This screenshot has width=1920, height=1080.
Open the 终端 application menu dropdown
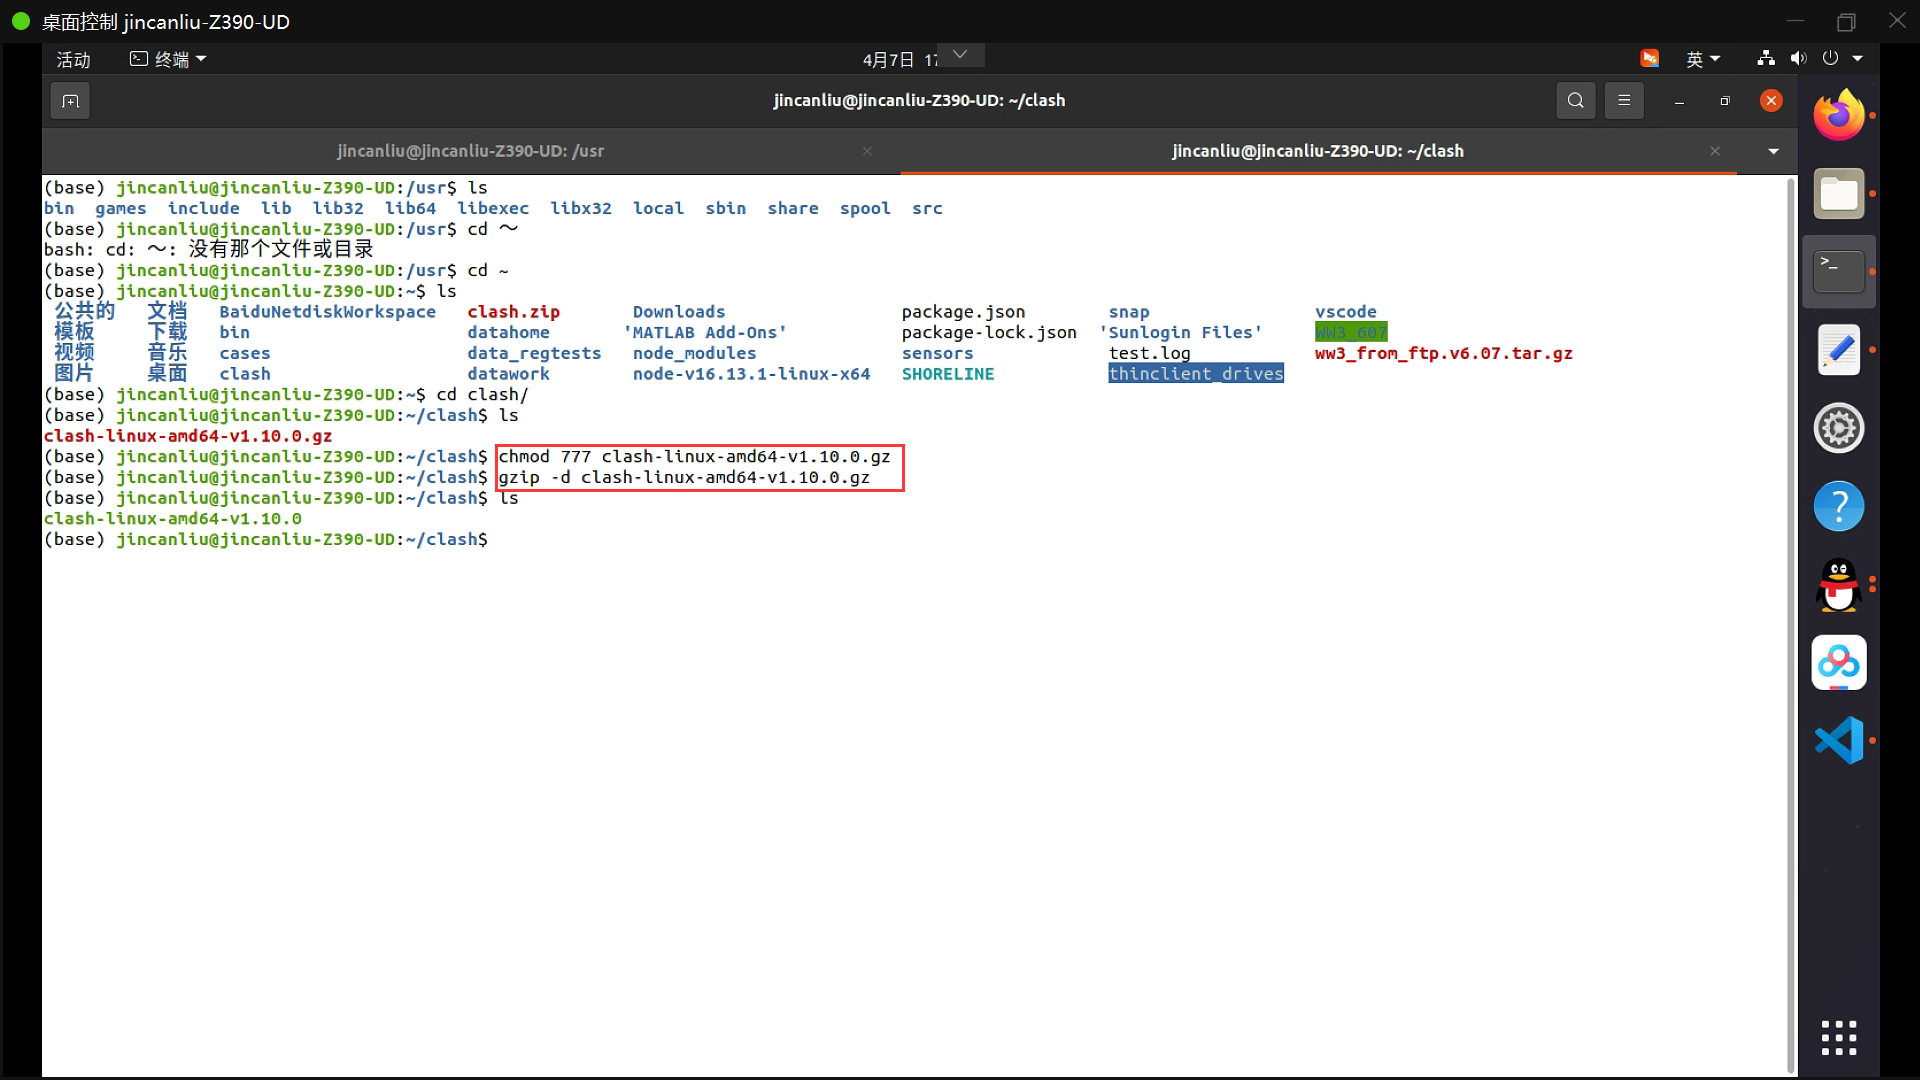[x=168, y=59]
